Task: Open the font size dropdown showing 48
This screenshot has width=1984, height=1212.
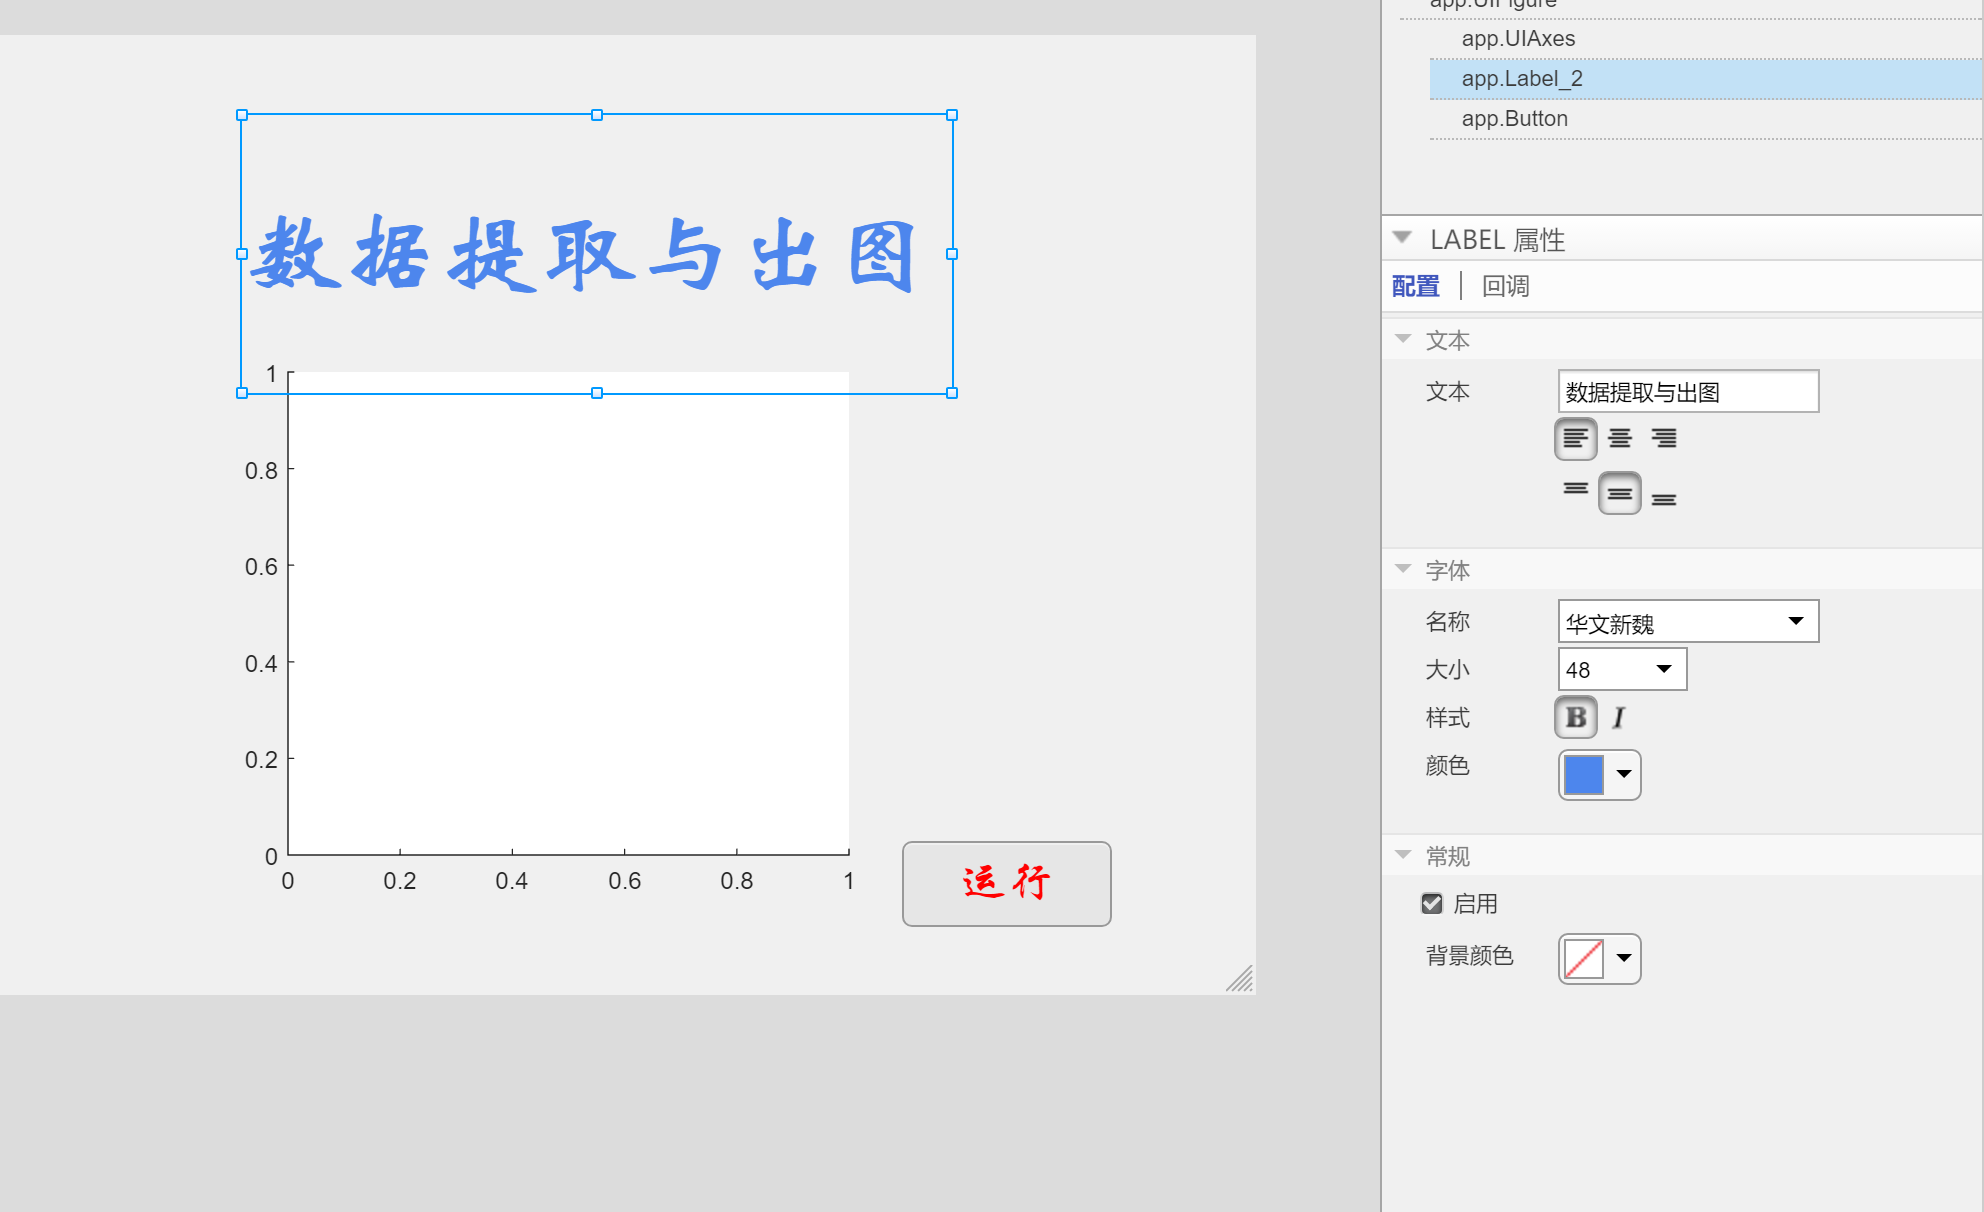Action: click(x=1663, y=669)
